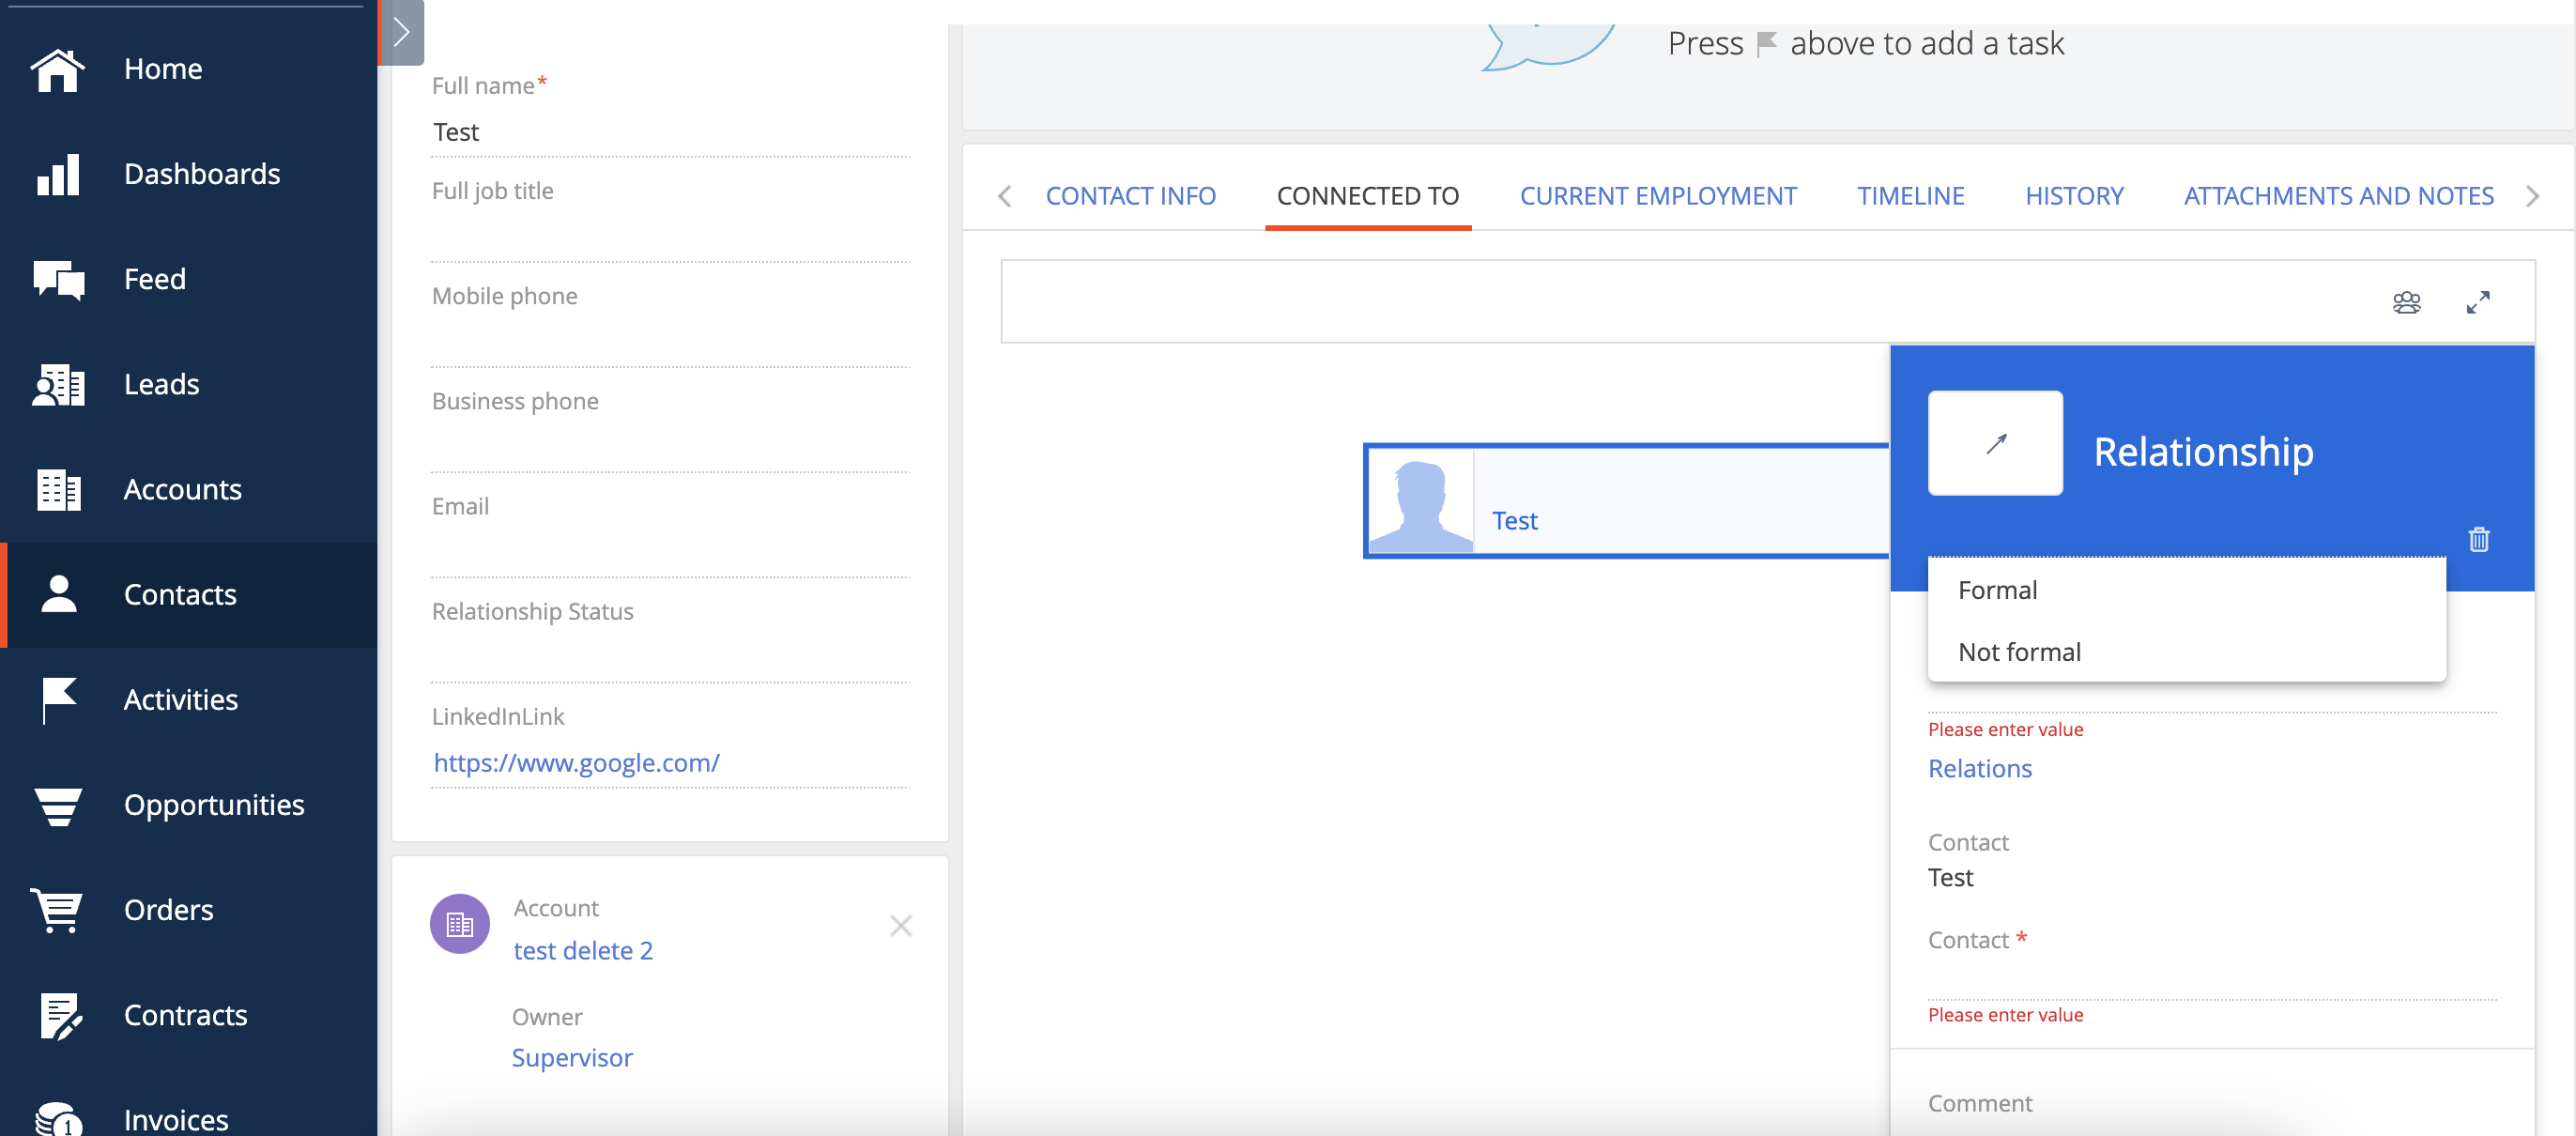Expand the relationship diagram to fullscreen

click(x=2477, y=302)
